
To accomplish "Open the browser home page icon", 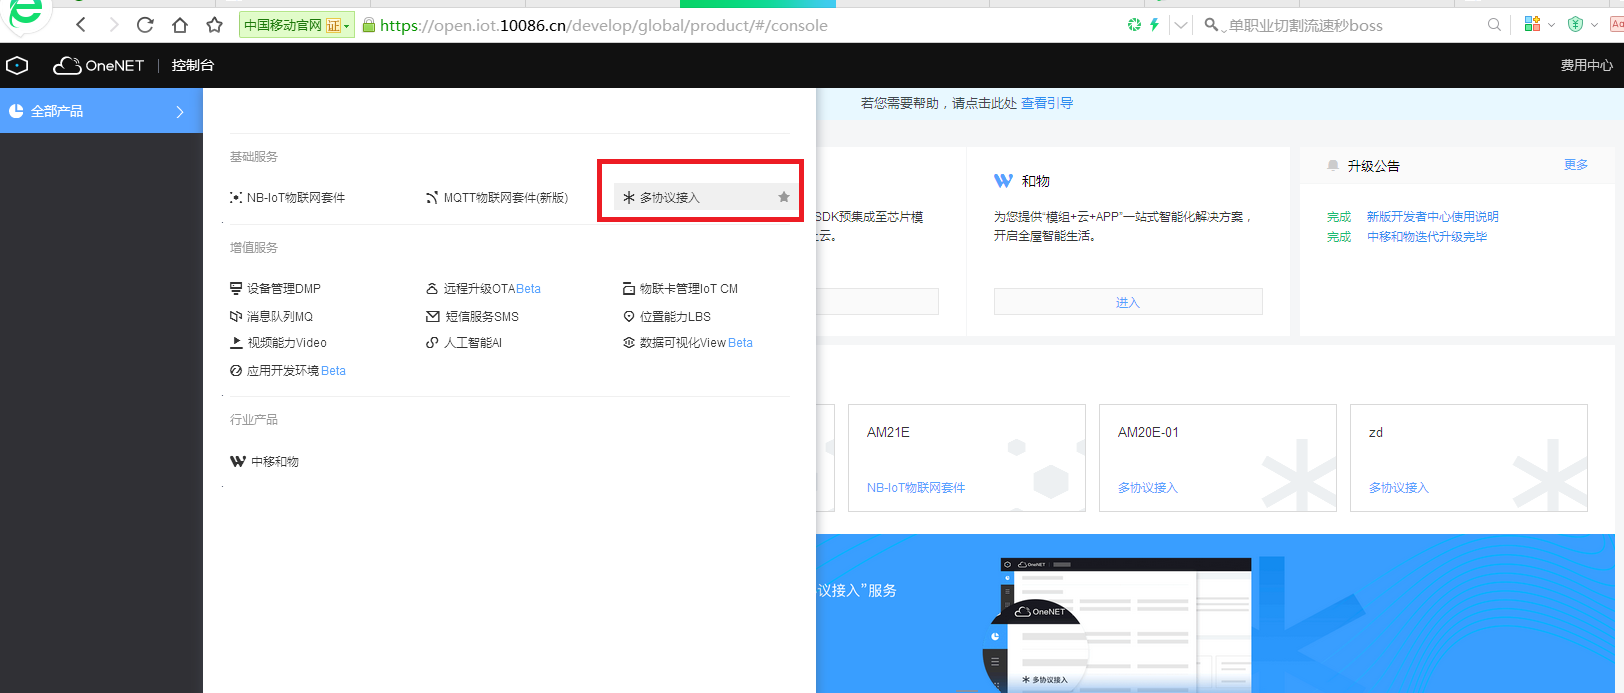I will click(x=179, y=25).
